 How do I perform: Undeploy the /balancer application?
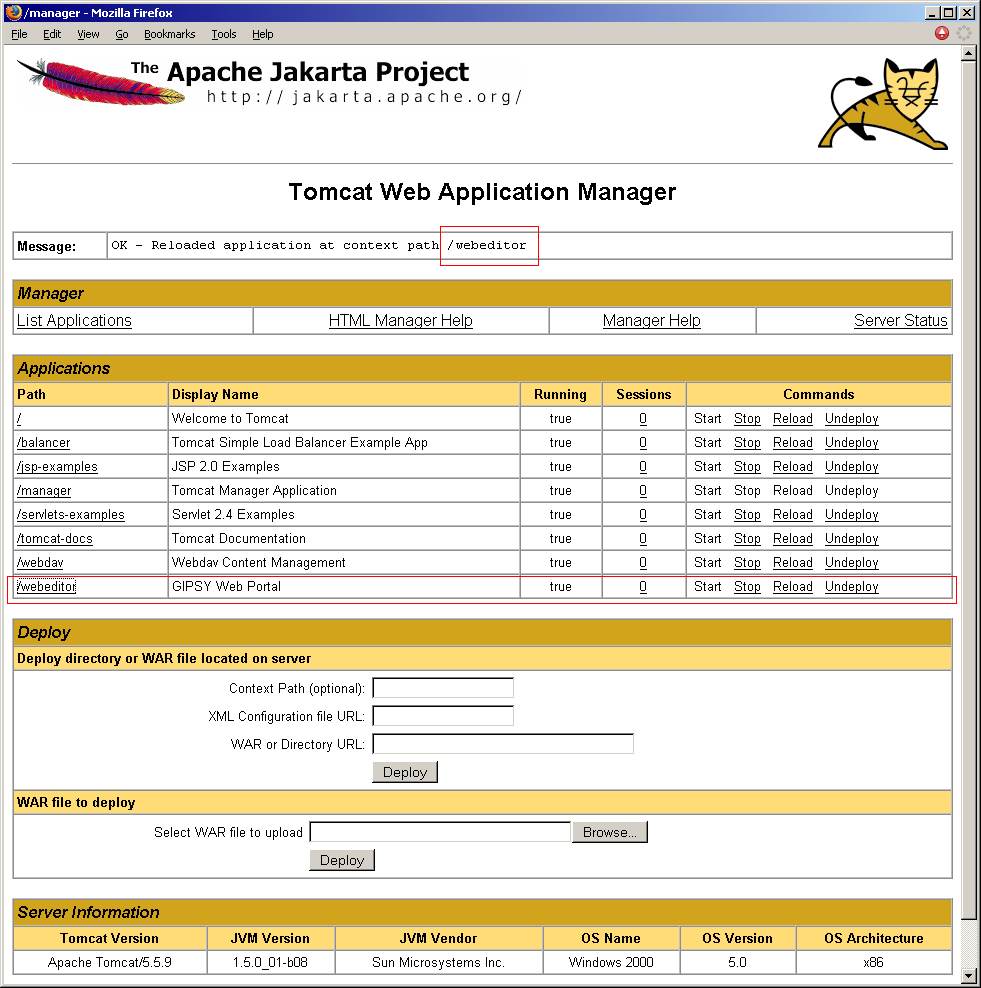[852, 442]
